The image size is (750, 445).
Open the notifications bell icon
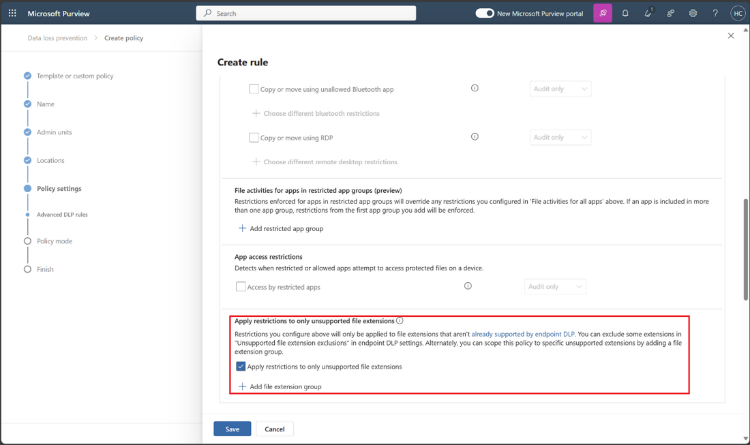pos(625,13)
